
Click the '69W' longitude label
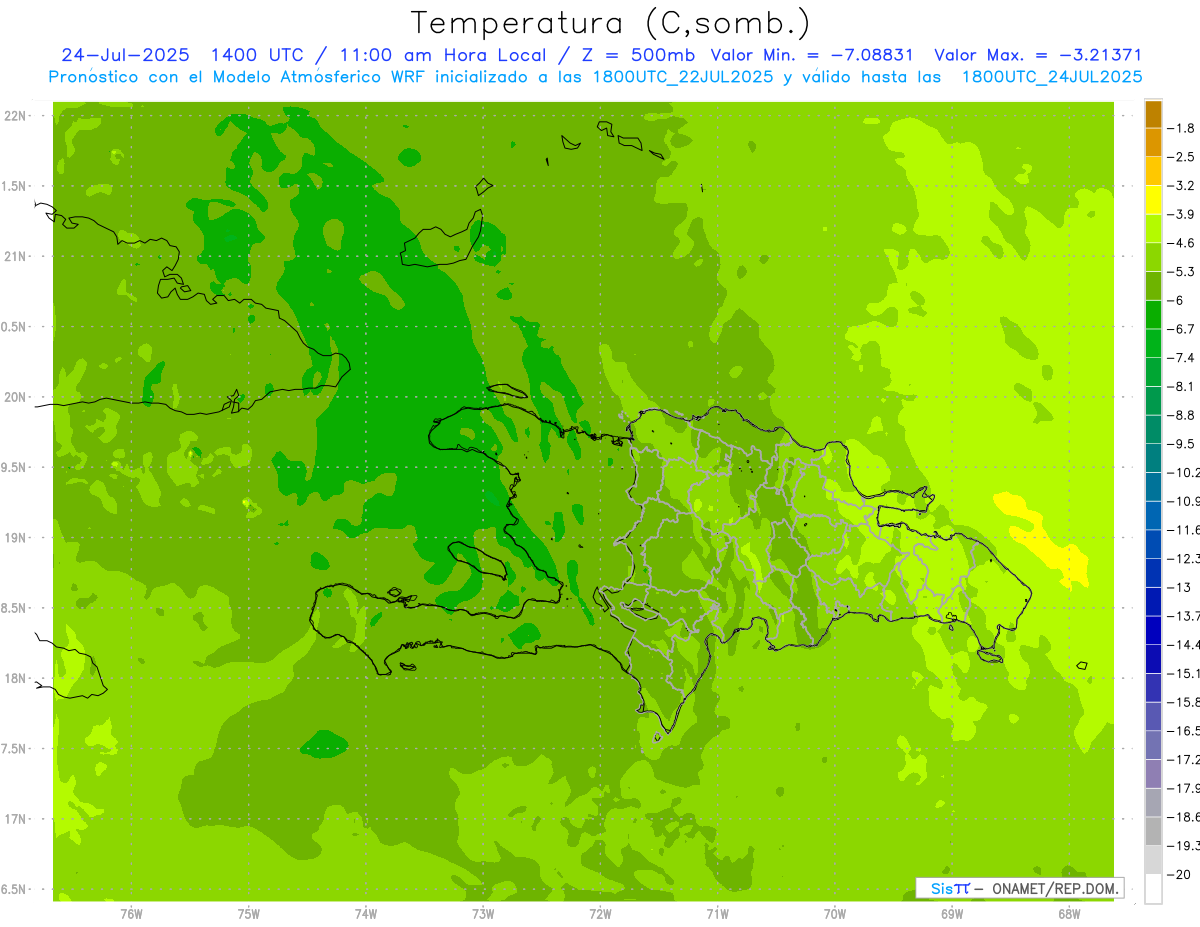click(952, 913)
